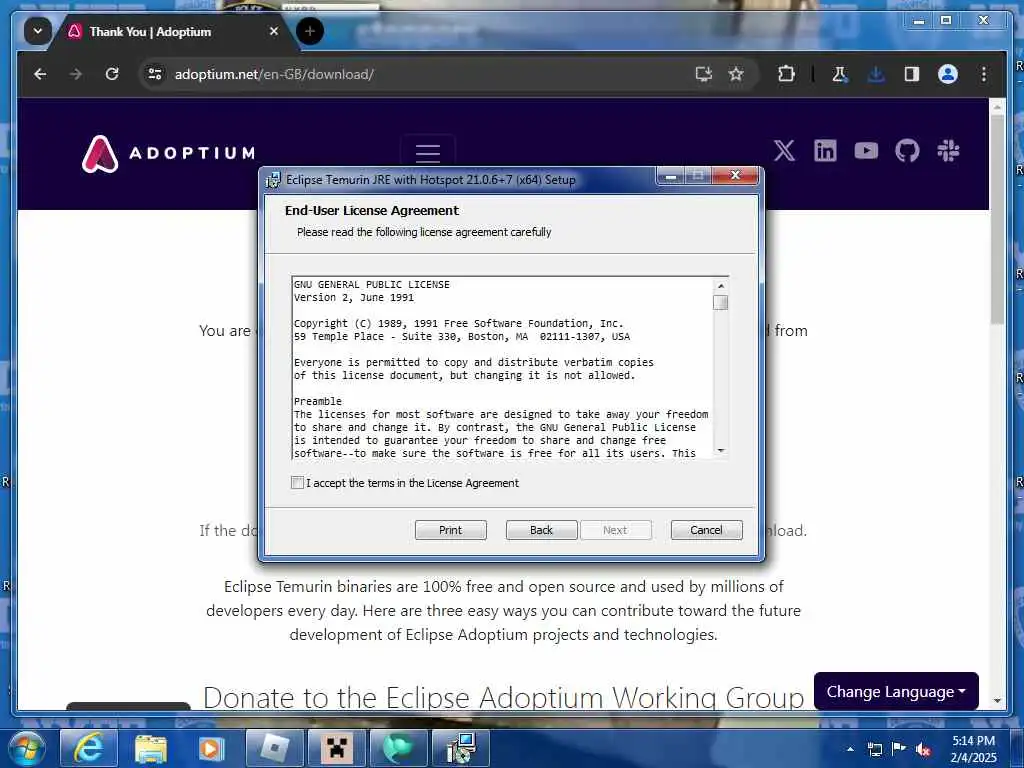This screenshot has height=768, width=1024.
Task: Open Adoptium's Slack workspace icon
Action: pyautogui.click(x=948, y=151)
